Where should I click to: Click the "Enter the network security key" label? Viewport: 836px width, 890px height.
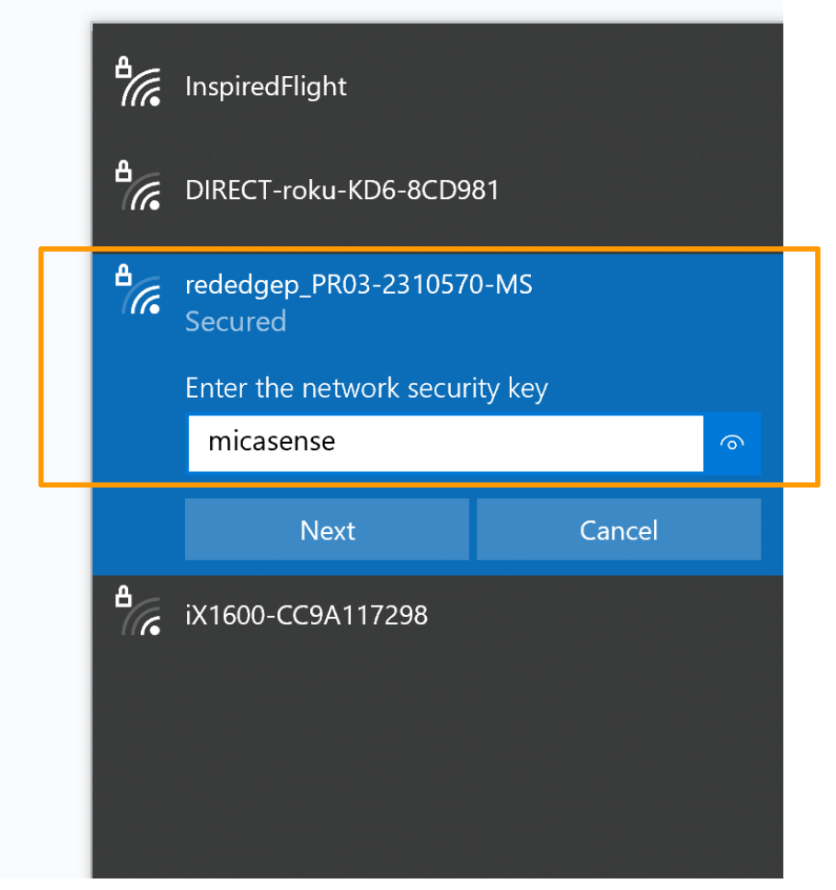[x=366, y=388]
